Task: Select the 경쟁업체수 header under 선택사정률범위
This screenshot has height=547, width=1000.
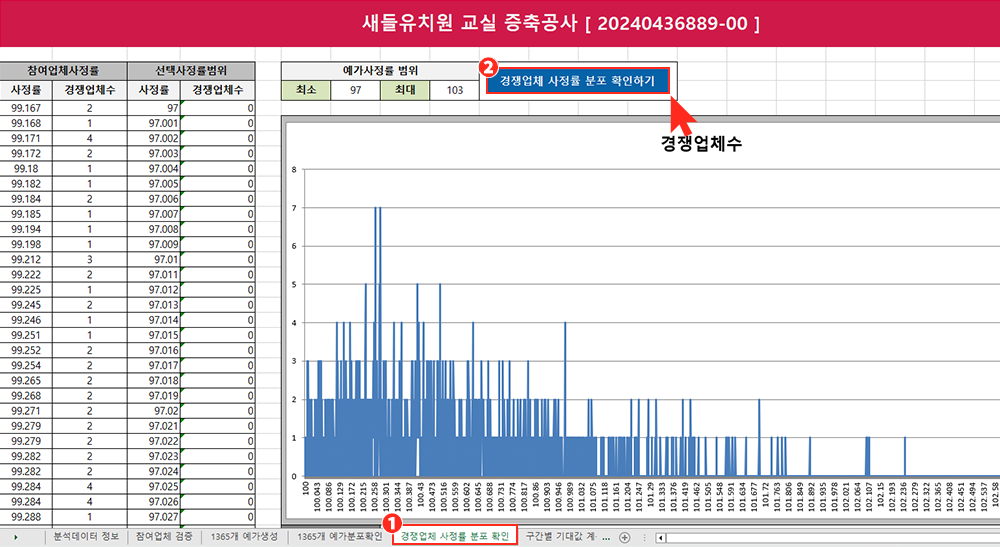Action: tap(217, 90)
